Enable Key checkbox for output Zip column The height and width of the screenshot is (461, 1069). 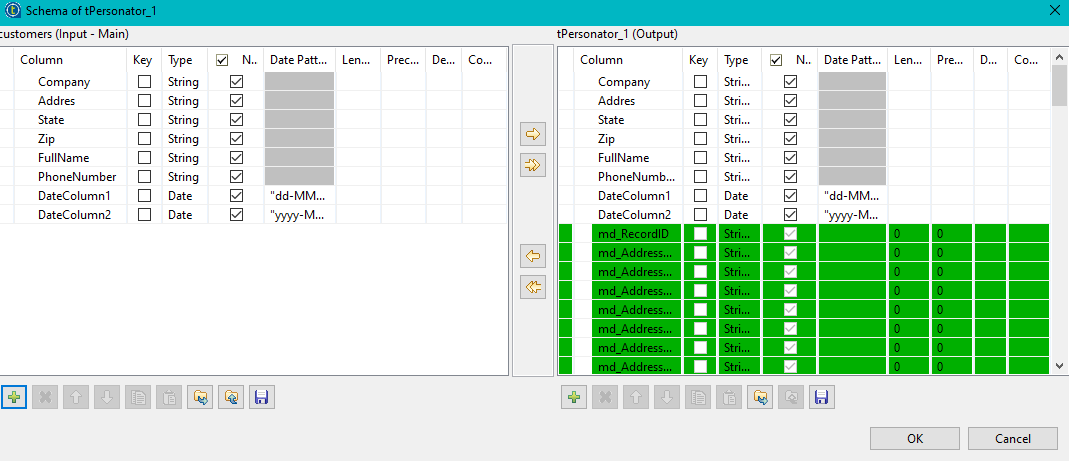pyautogui.click(x=700, y=139)
